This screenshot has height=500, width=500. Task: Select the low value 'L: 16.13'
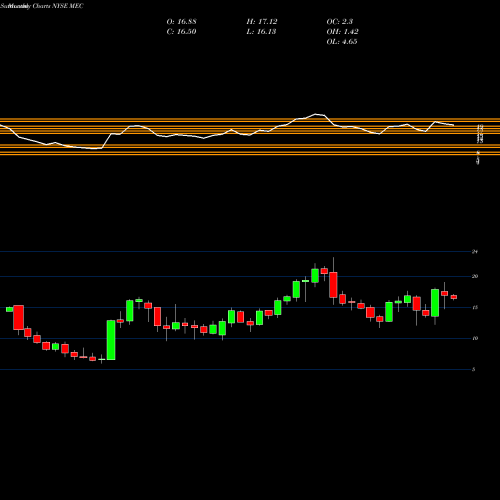click(x=261, y=32)
